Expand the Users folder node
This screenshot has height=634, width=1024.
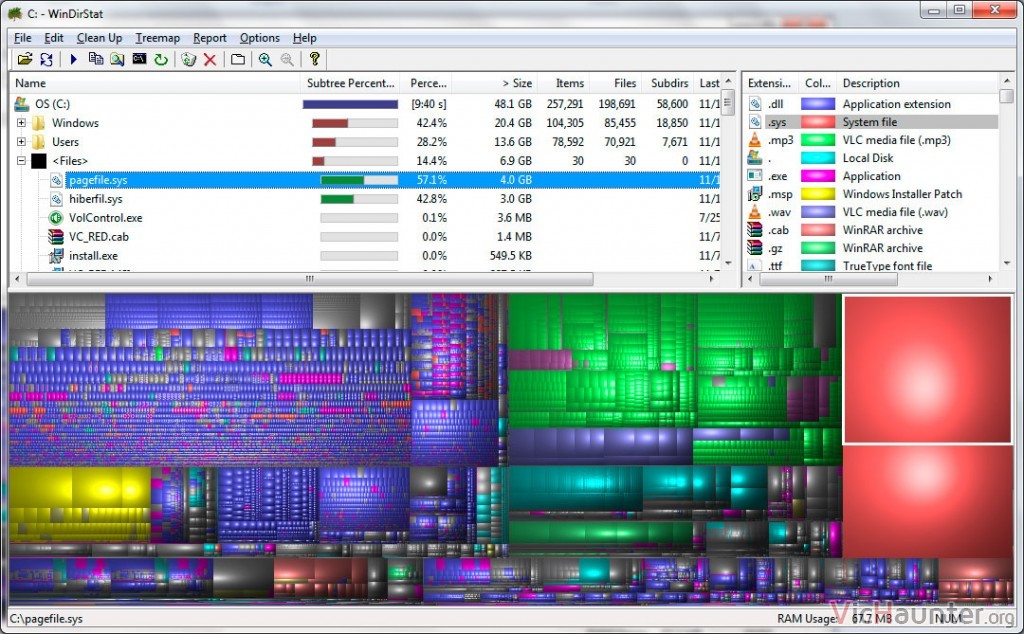[x=21, y=142]
